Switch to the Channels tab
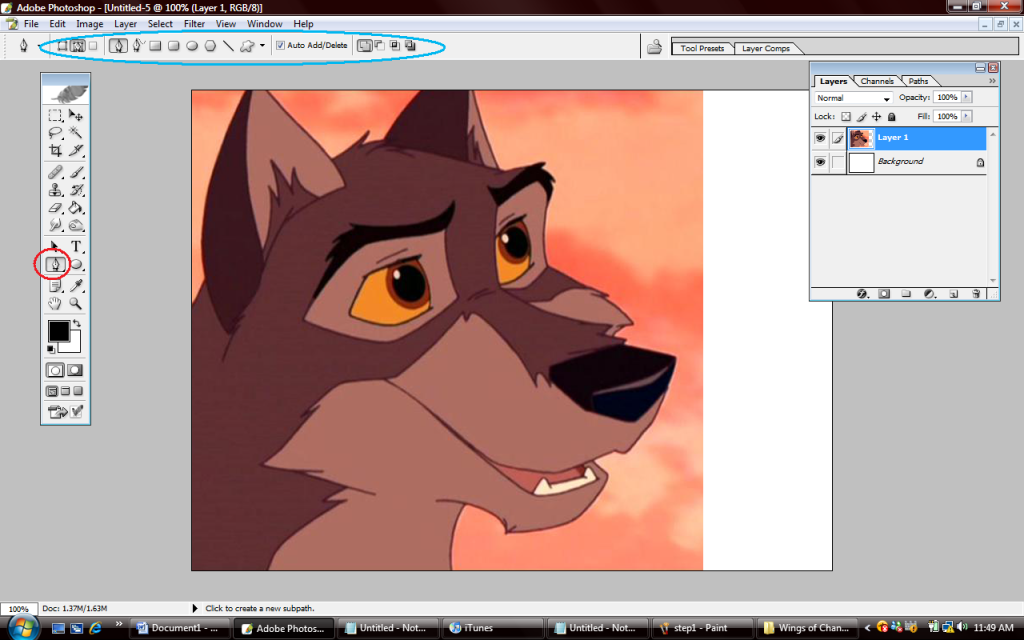The height and width of the screenshot is (640, 1024). (x=876, y=81)
